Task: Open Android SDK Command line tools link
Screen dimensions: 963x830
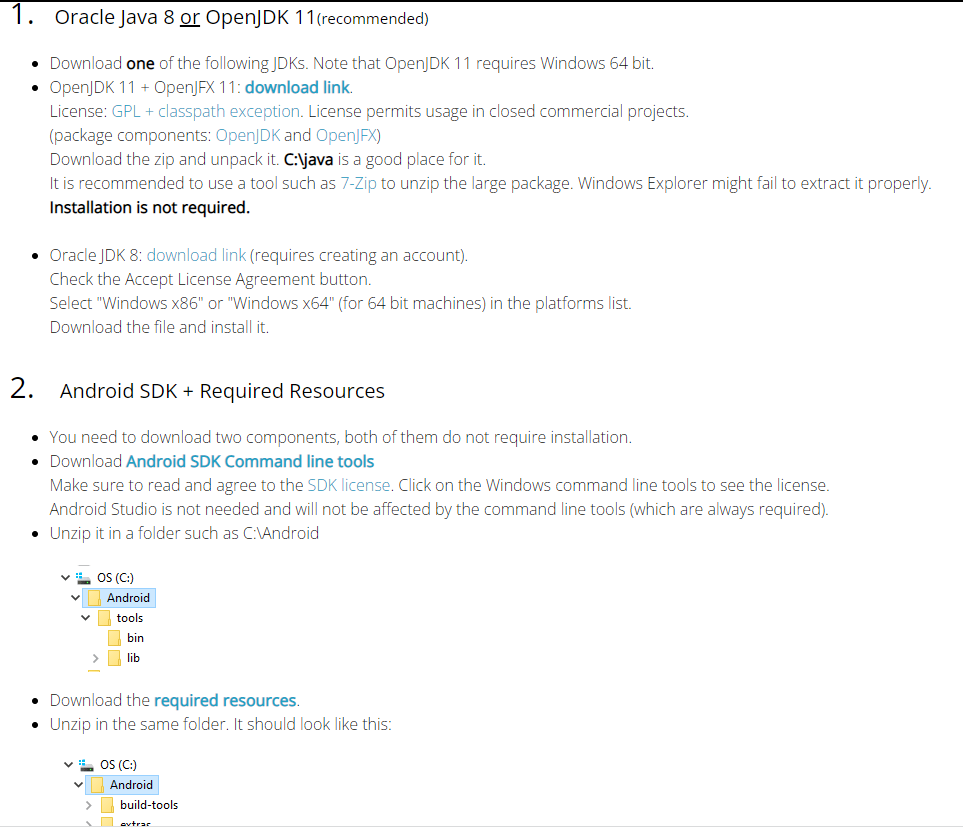Action: coord(250,461)
